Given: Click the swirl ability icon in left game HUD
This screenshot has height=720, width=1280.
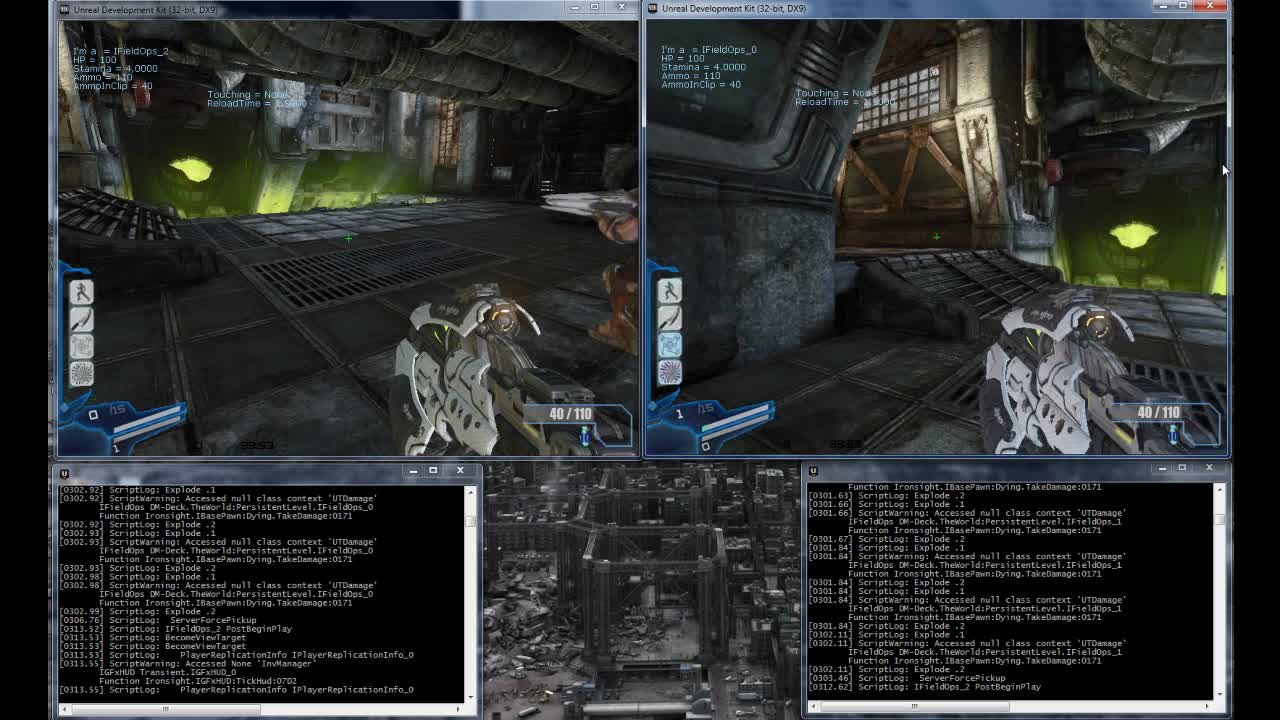Looking at the screenshot, I should [81, 374].
